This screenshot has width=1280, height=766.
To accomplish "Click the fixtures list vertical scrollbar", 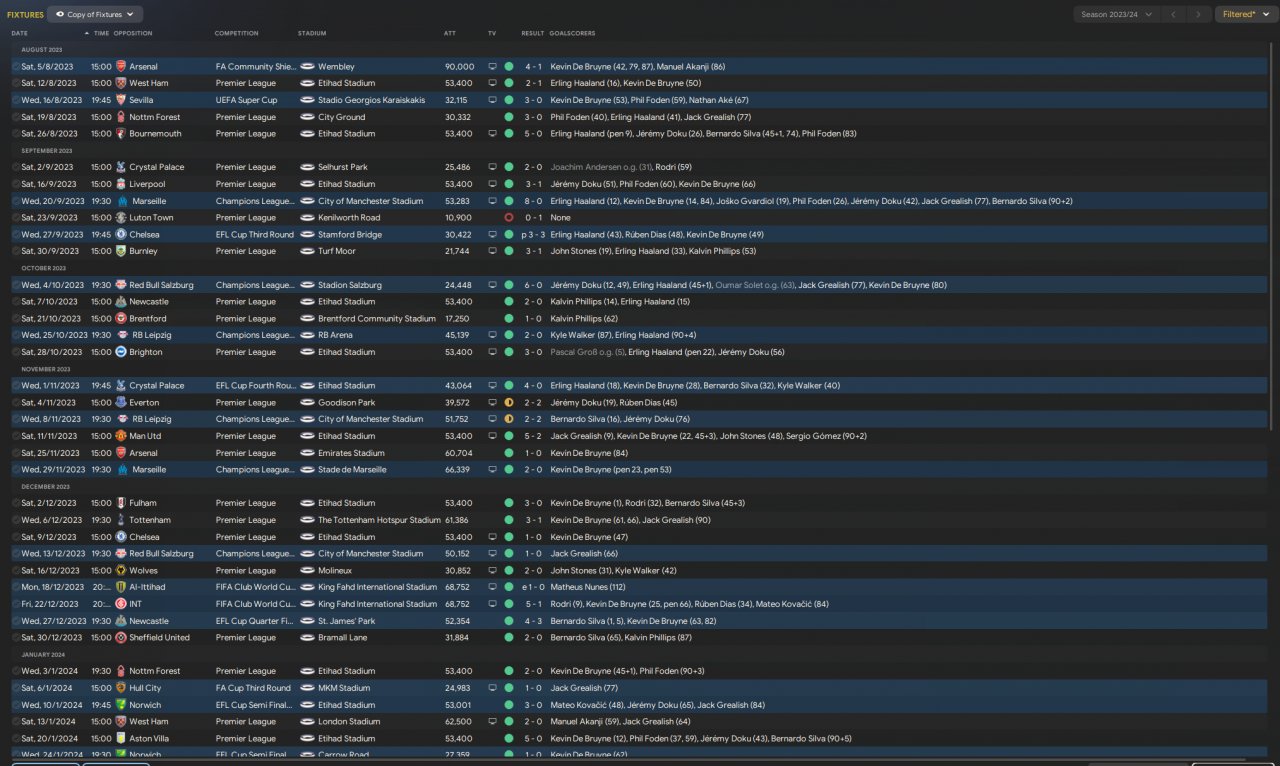I will click(1273, 237).
